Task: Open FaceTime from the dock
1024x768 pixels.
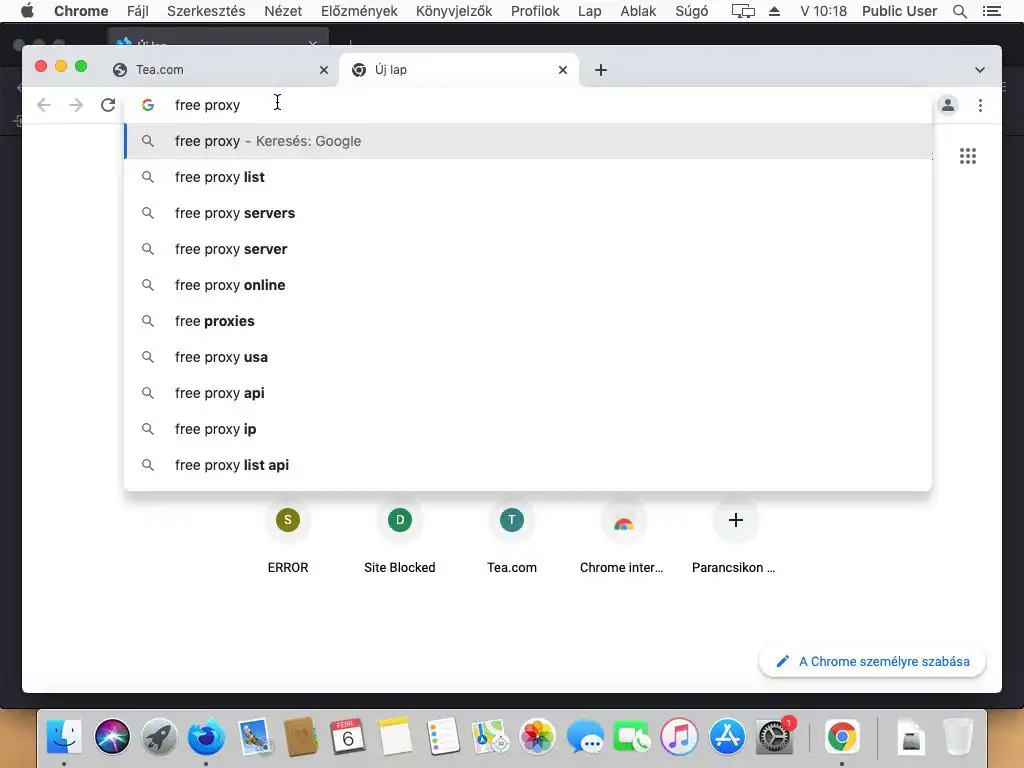Action: coord(632,737)
